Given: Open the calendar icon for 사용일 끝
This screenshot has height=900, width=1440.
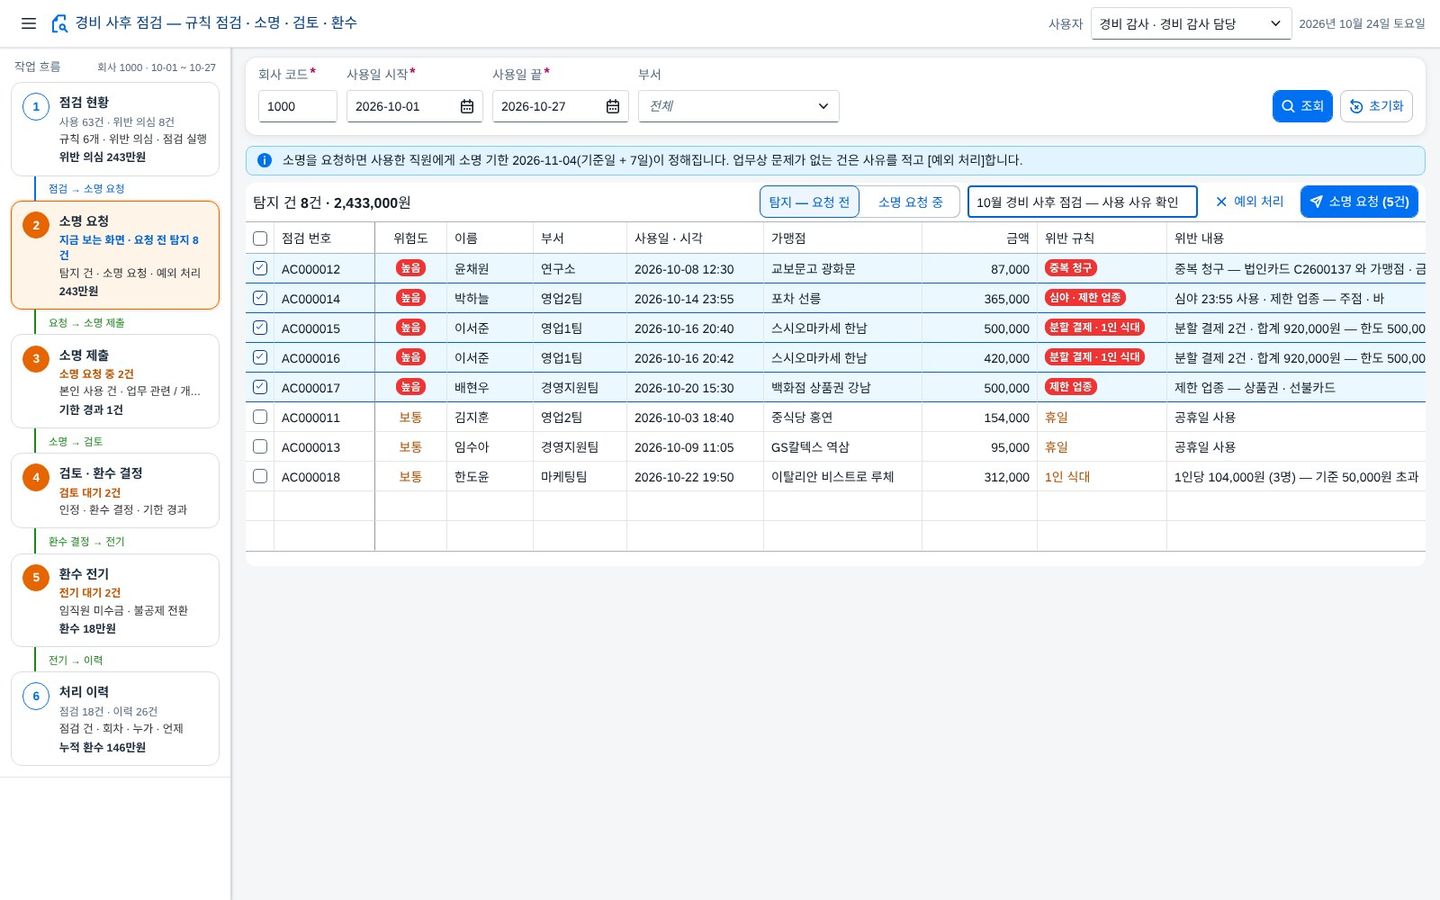Looking at the screenshot, I should pos(613,106).
